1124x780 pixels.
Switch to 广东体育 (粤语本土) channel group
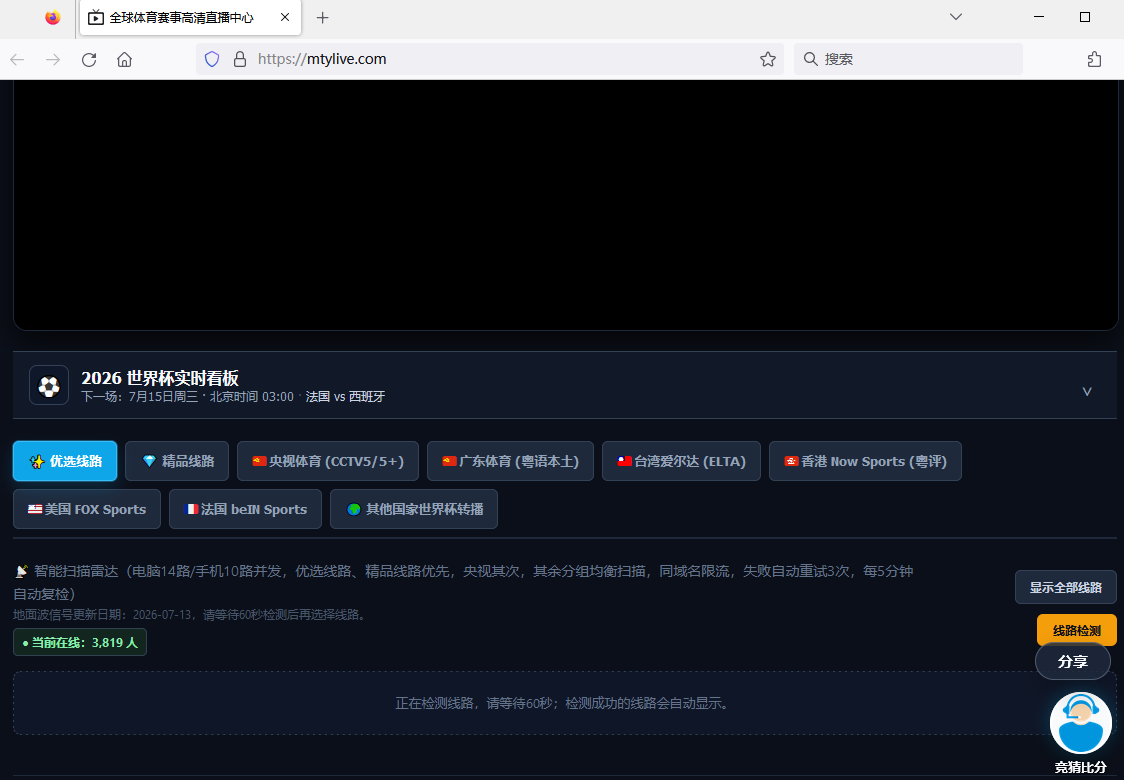510,461
